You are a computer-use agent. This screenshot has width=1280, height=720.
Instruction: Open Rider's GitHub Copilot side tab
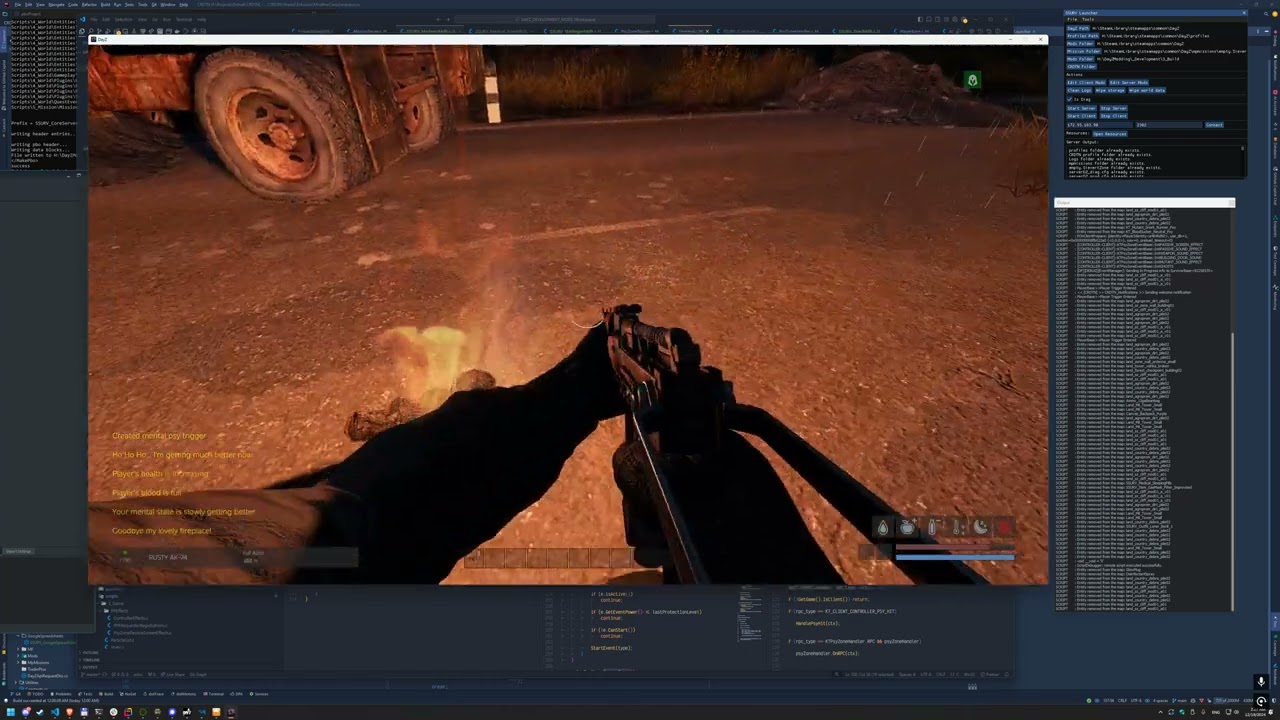(x=1275, y=186)
